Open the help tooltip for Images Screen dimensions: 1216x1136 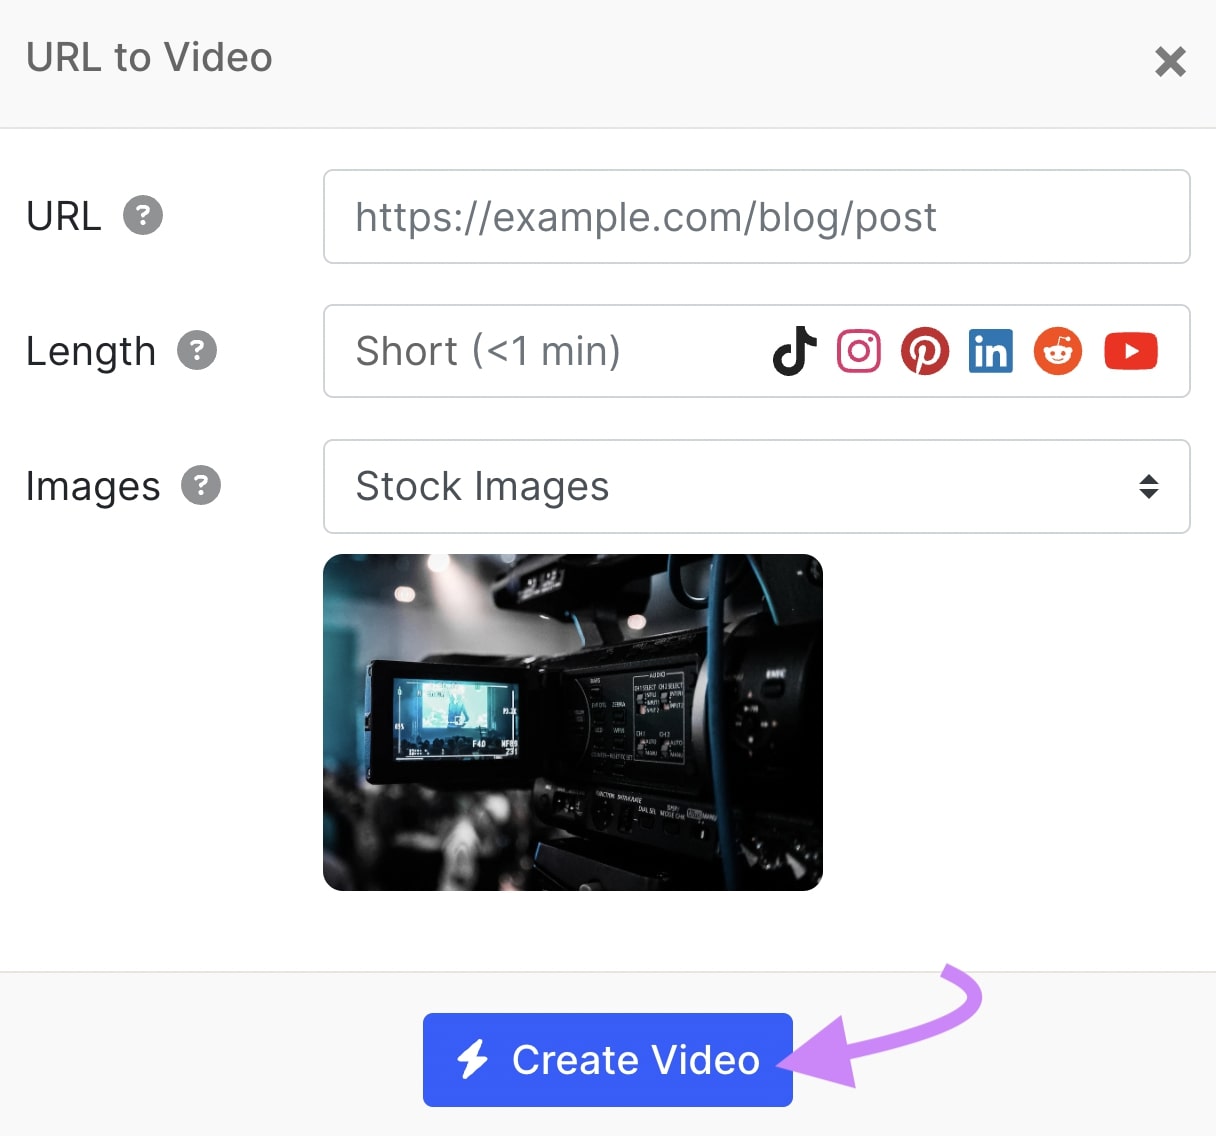click(202, 485)
